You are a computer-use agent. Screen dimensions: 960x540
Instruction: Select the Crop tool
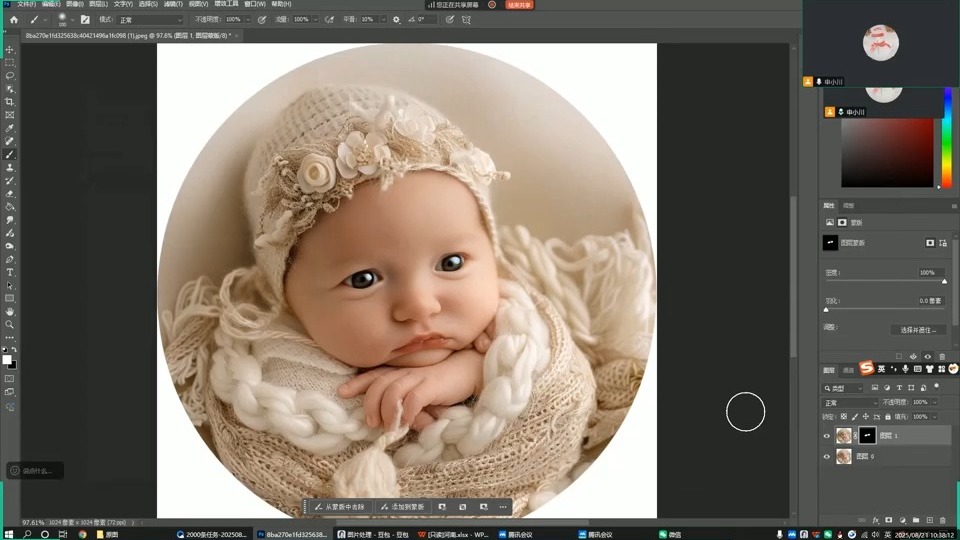[x=9, y=102]
